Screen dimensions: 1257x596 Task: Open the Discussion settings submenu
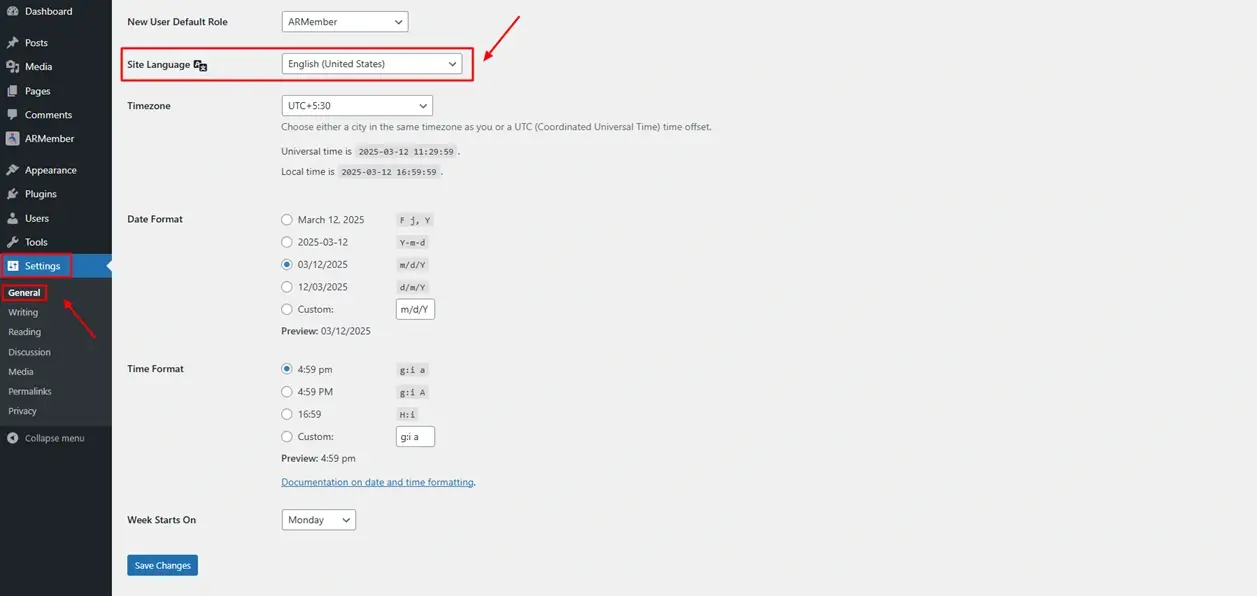click(29, 352)
